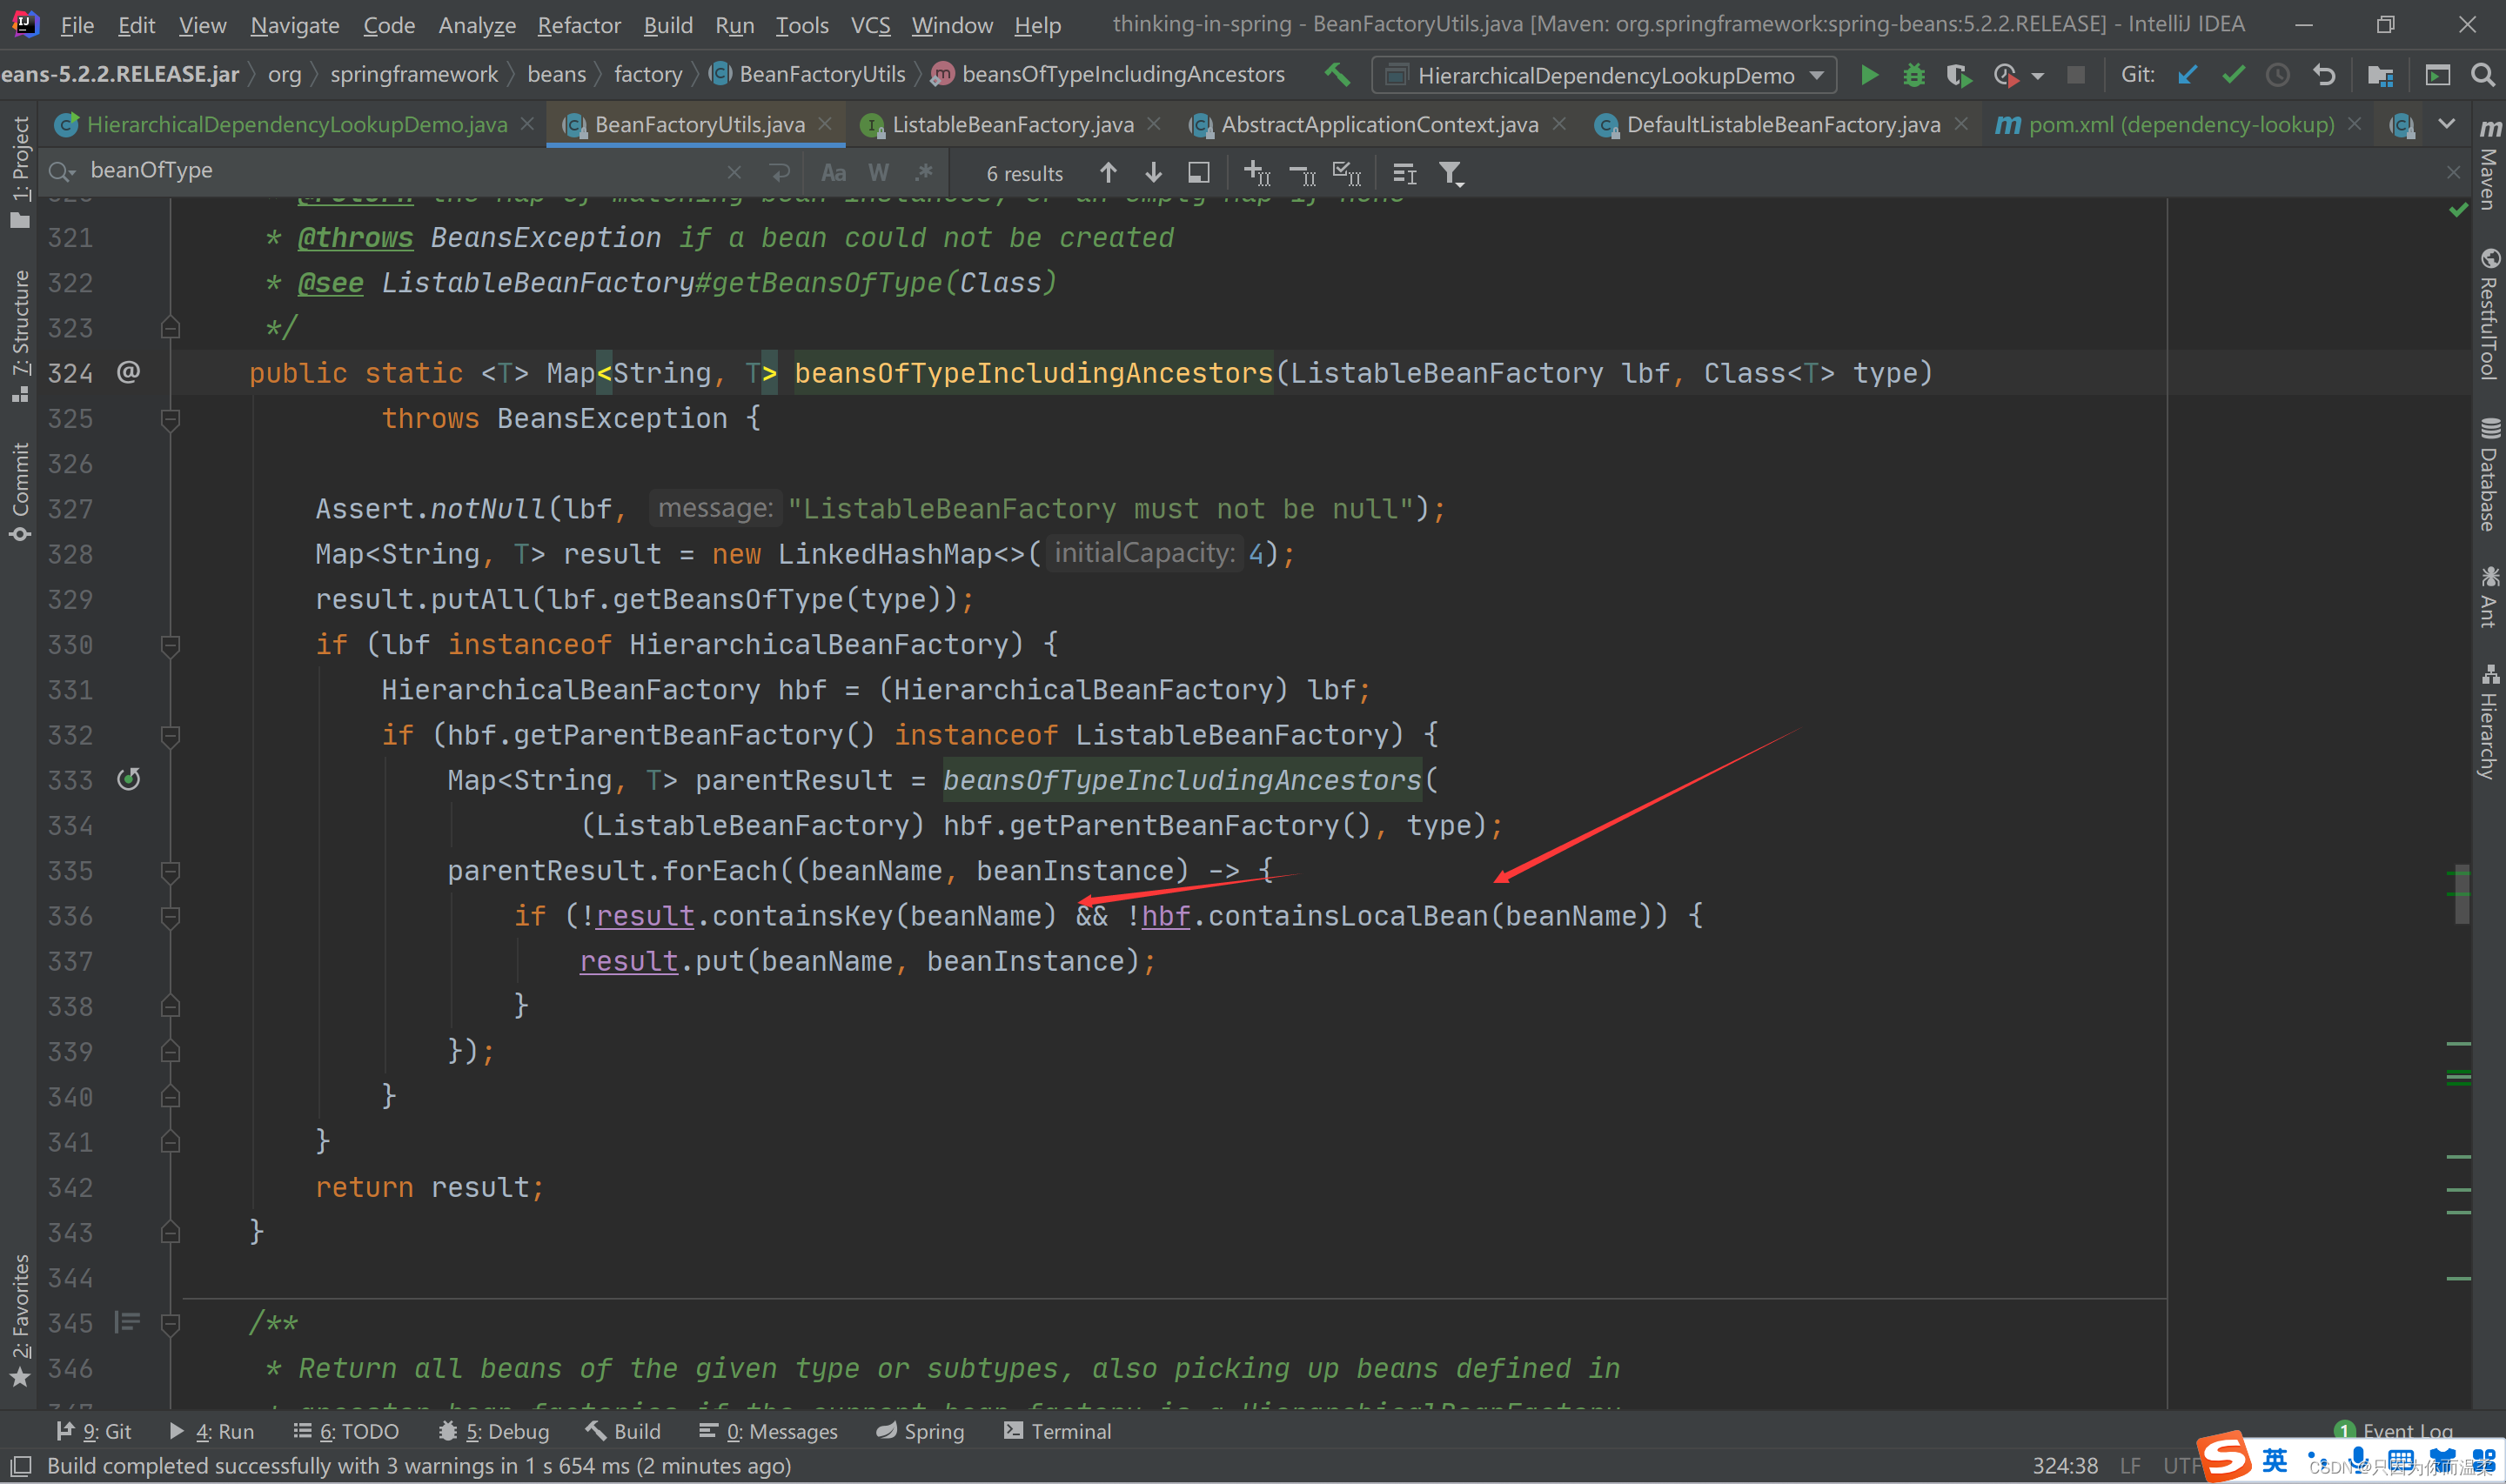Run HierarchicalDependencyLookupDemo with green play icon

coord(1868,75)
